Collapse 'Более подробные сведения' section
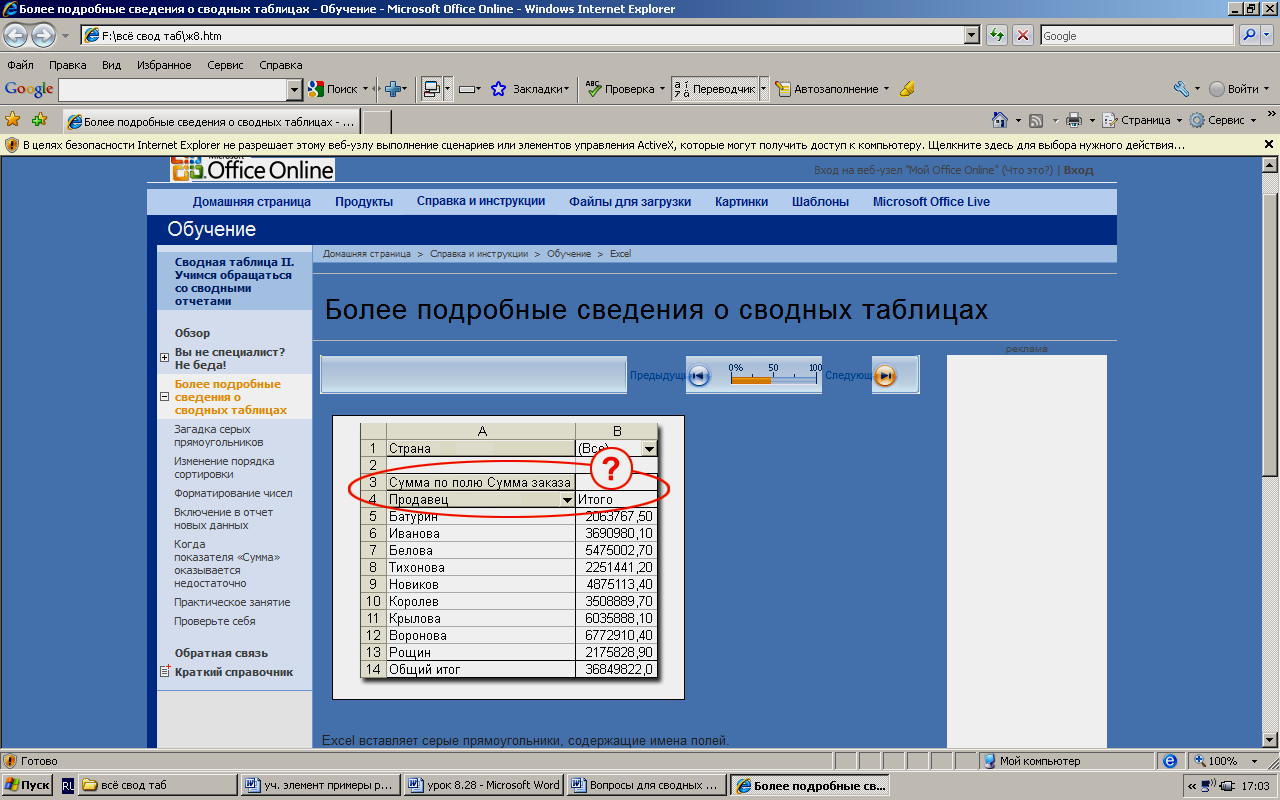The image size is (1280, 800). point(165,397)
